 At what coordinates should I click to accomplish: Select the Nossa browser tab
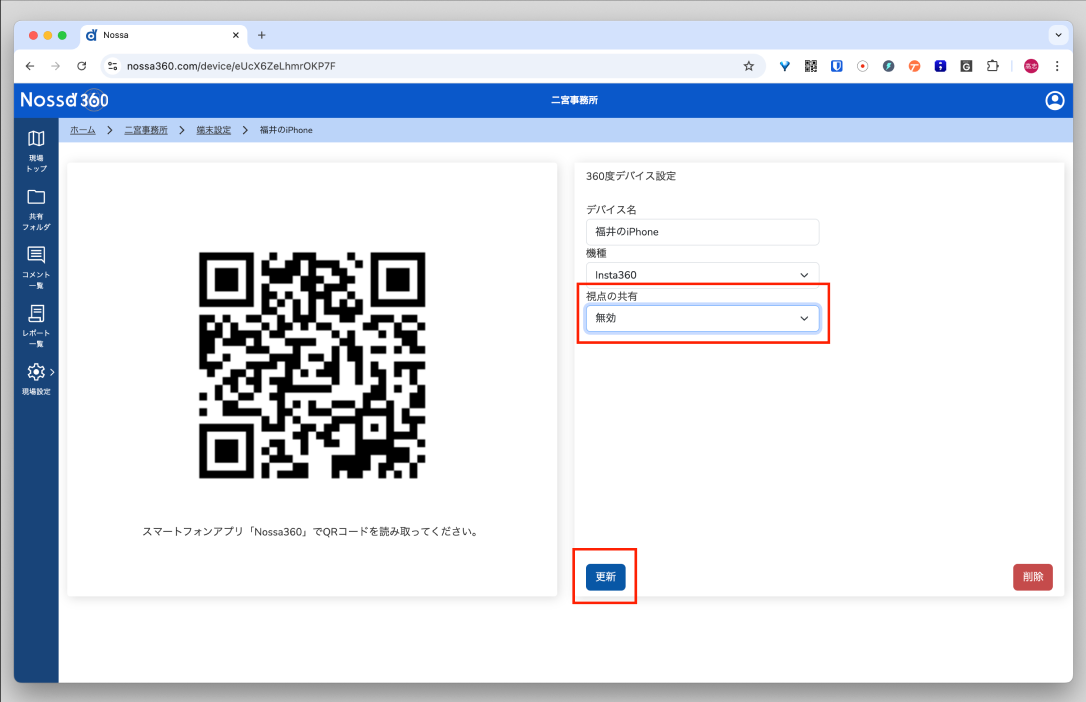[163, 35]
